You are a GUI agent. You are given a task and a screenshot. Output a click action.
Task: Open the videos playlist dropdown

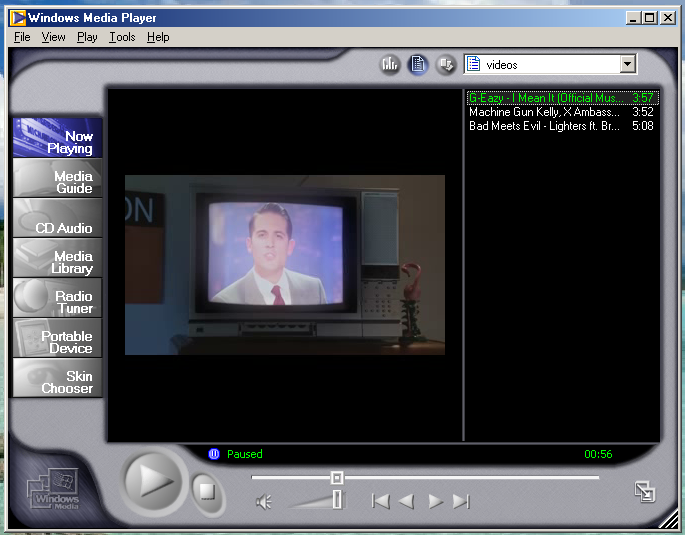627,65
